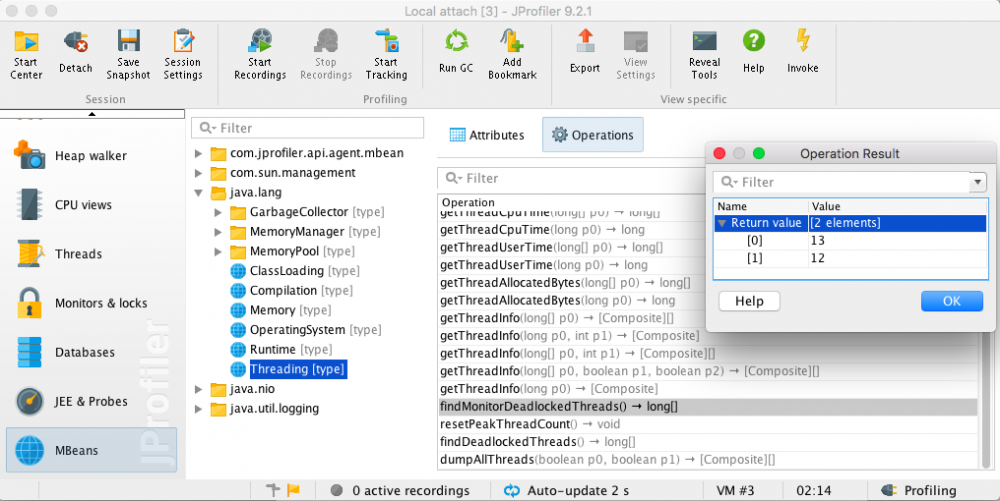Screen dimensions: 1000x501
Task: Click the Operation Result Filter field
Action: 842,182
